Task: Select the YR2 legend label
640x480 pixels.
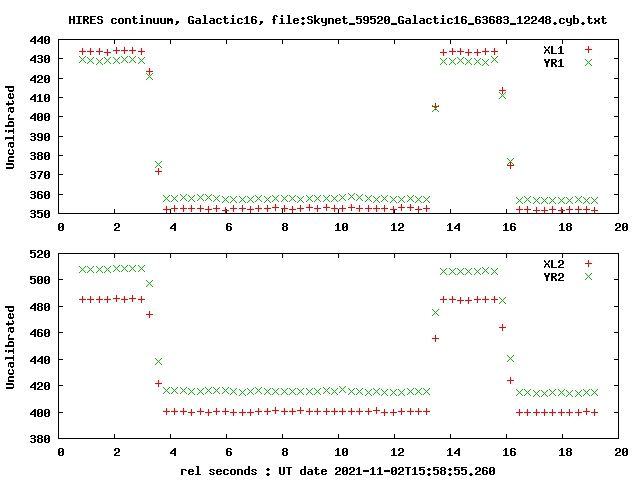Action: point(553,277)
